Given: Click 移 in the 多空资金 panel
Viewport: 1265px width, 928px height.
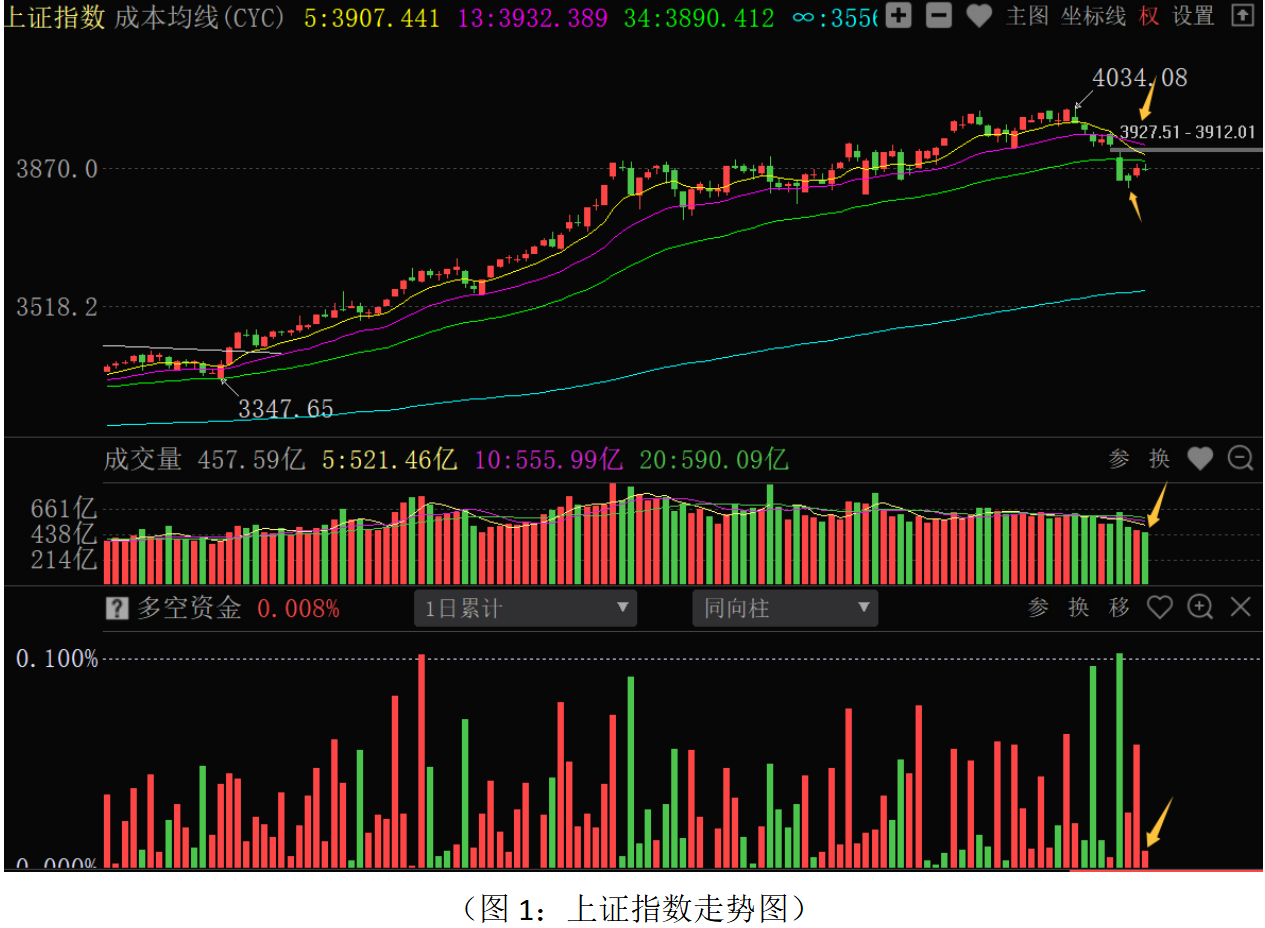Looking at the screenshot, I should [1119, 607].
